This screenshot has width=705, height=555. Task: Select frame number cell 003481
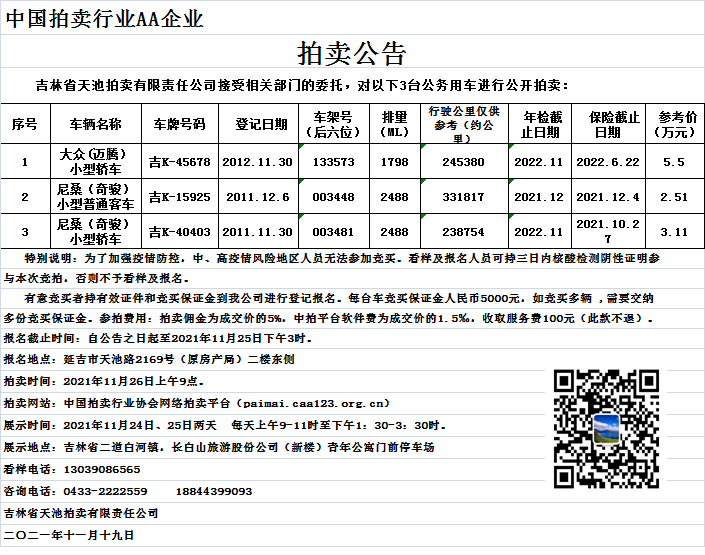334,231
